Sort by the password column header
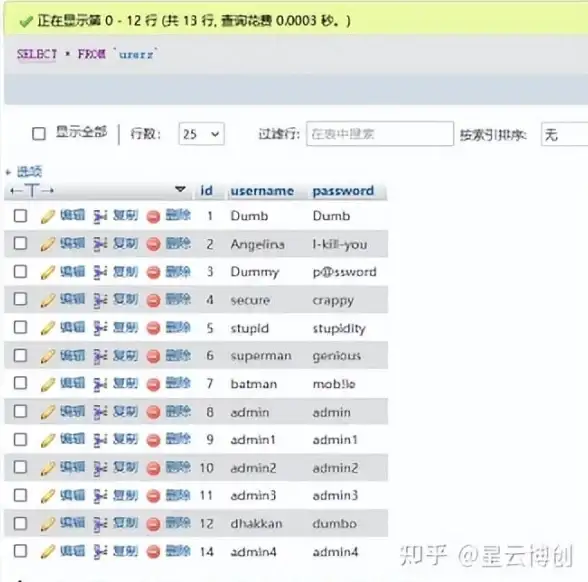Screen dimensions: 588x582 (x=343, y=191)
